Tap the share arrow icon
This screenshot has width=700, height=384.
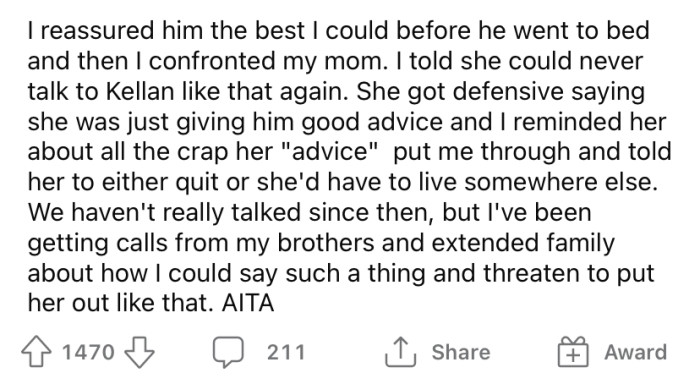(400, 351)
